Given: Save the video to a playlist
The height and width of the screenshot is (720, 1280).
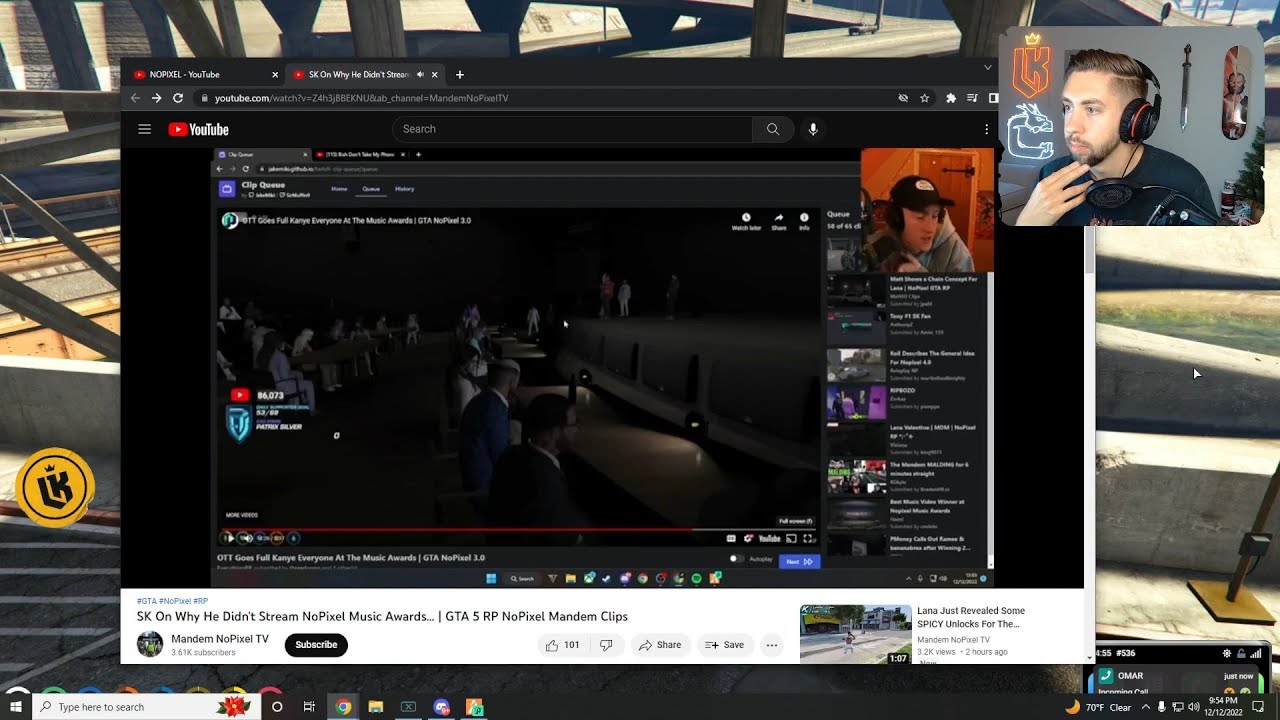Looking at the screenshot, I should [725, 645].
